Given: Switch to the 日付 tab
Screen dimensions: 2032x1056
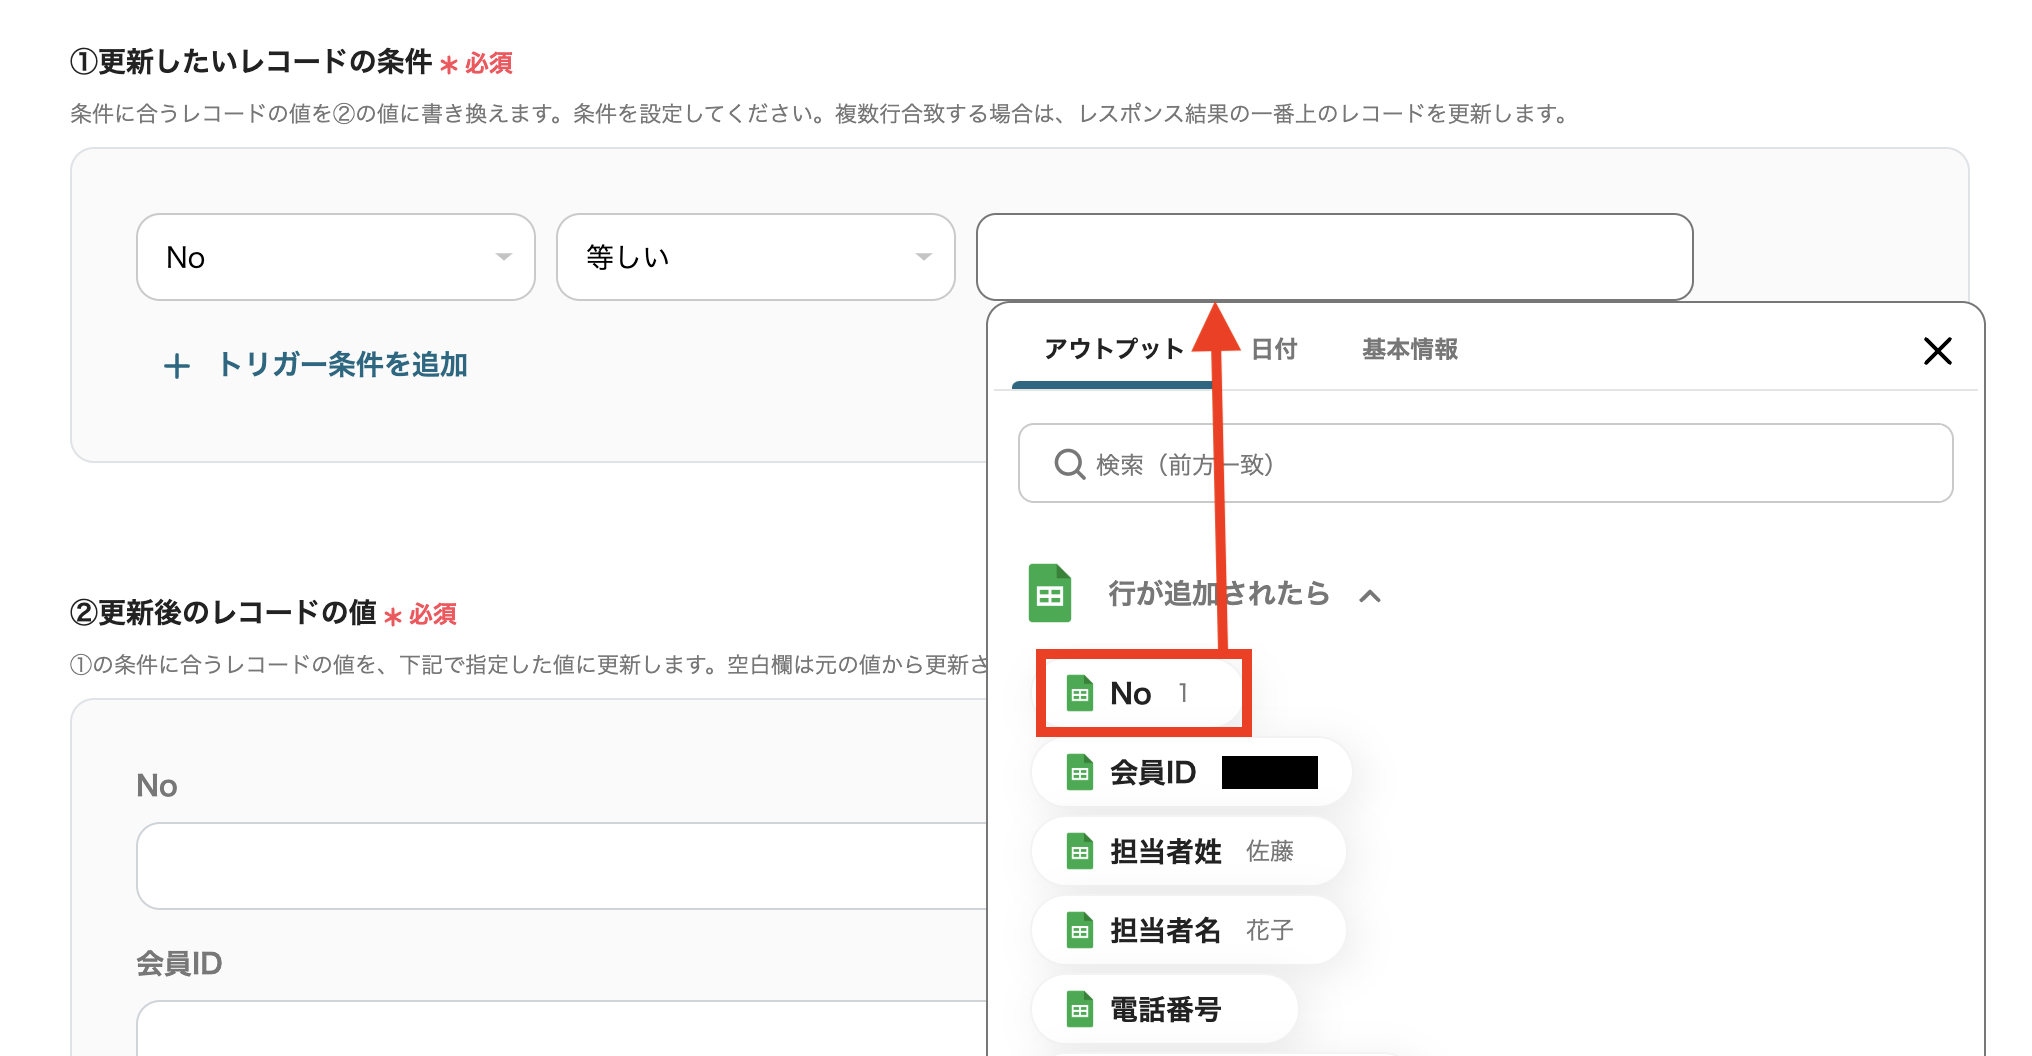Looking at the screenshot, I should pyautogui.click(x=1274, y=349).
